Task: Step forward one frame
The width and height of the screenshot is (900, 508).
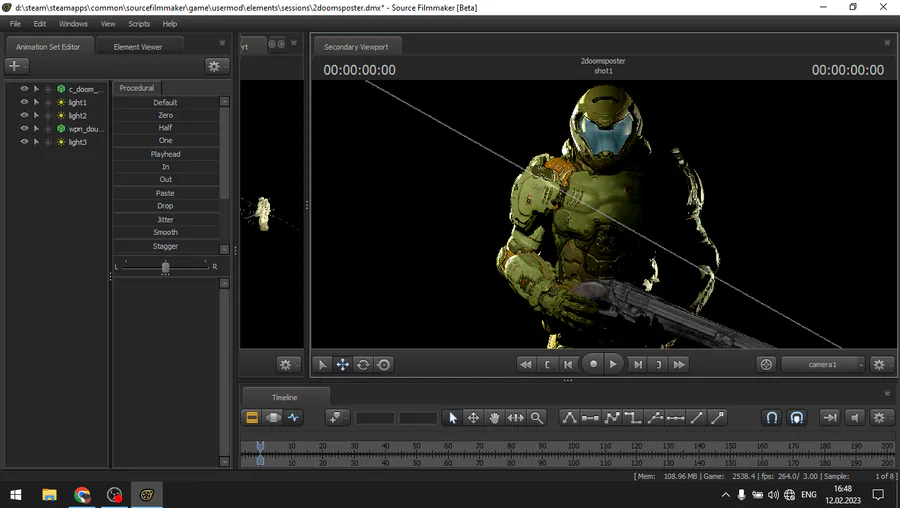Action: [x=638, y=364]
